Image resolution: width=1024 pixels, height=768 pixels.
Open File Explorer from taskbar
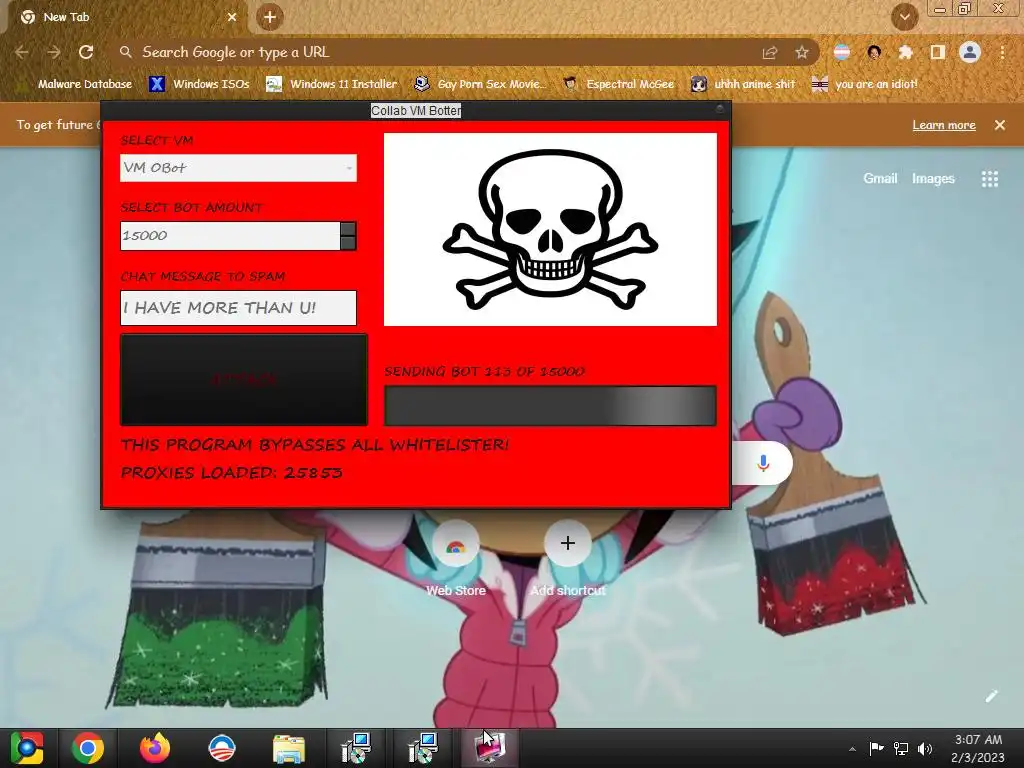point(289,748)
